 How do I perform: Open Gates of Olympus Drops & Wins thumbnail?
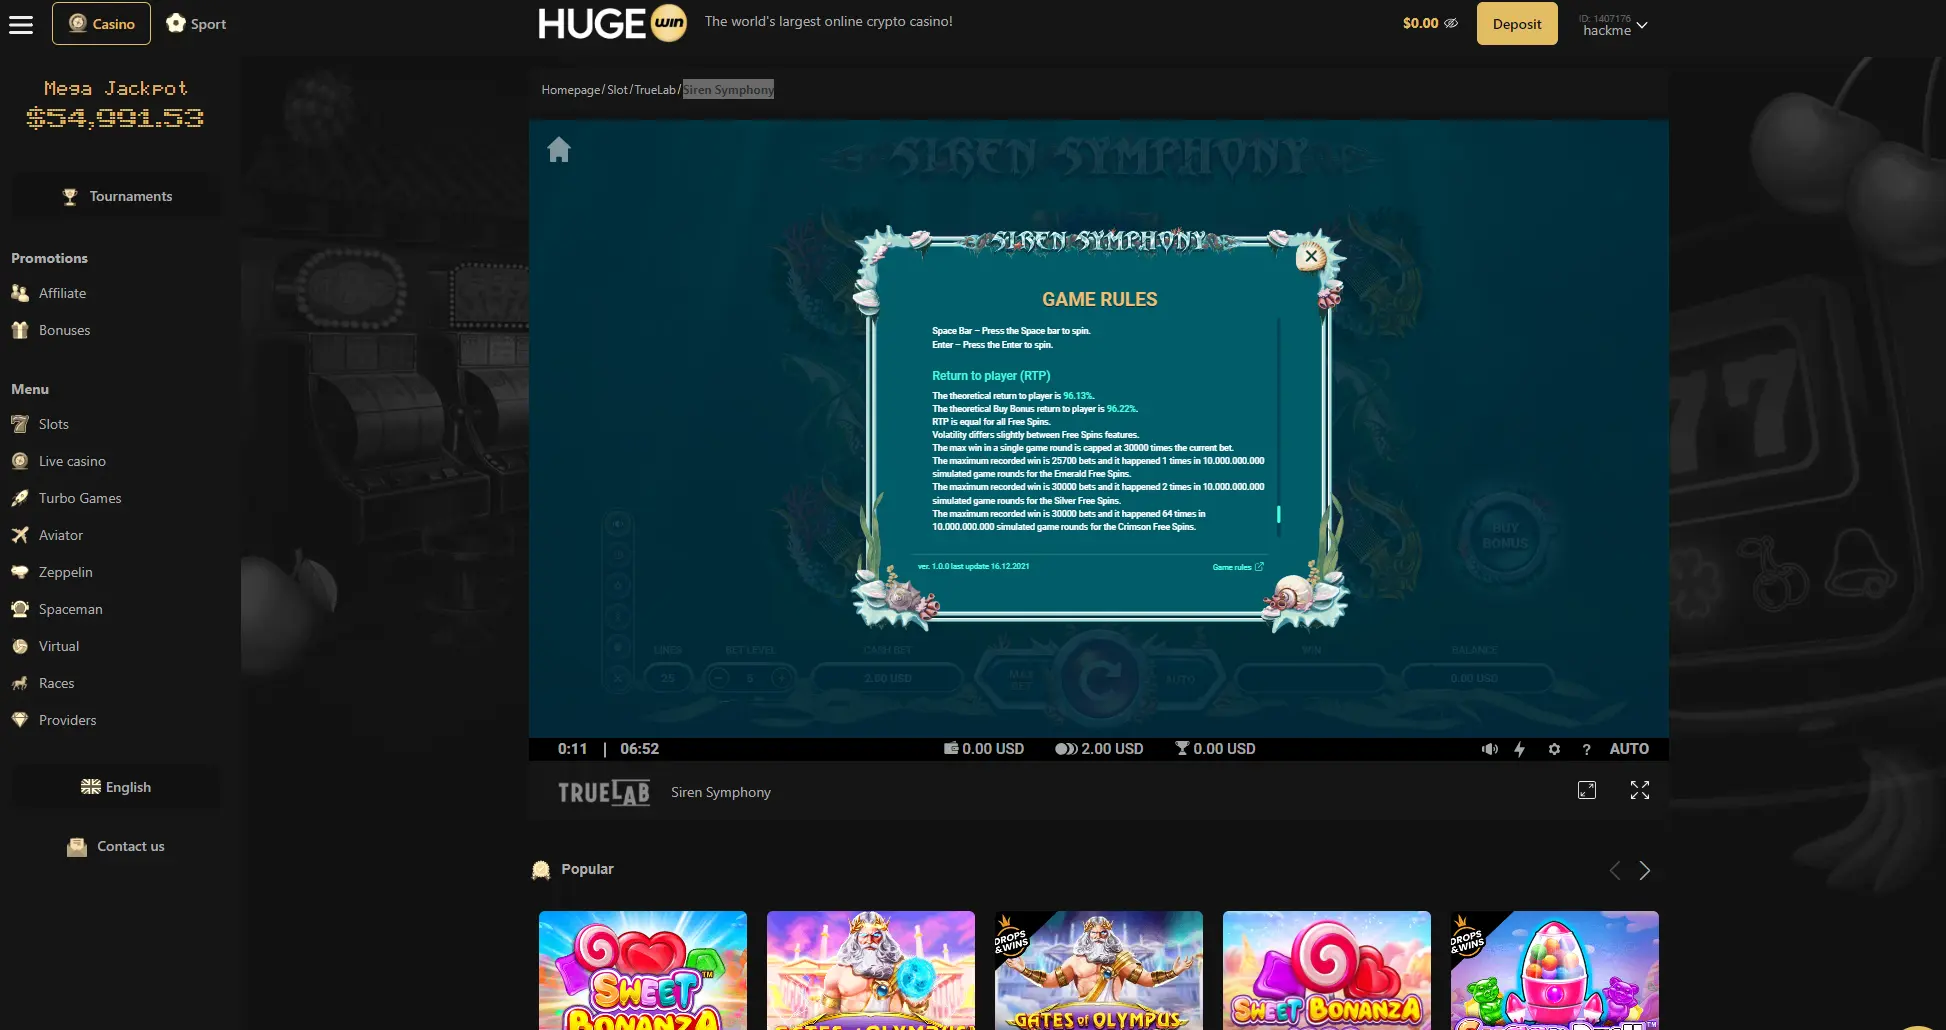click(x=1099, y=970)
